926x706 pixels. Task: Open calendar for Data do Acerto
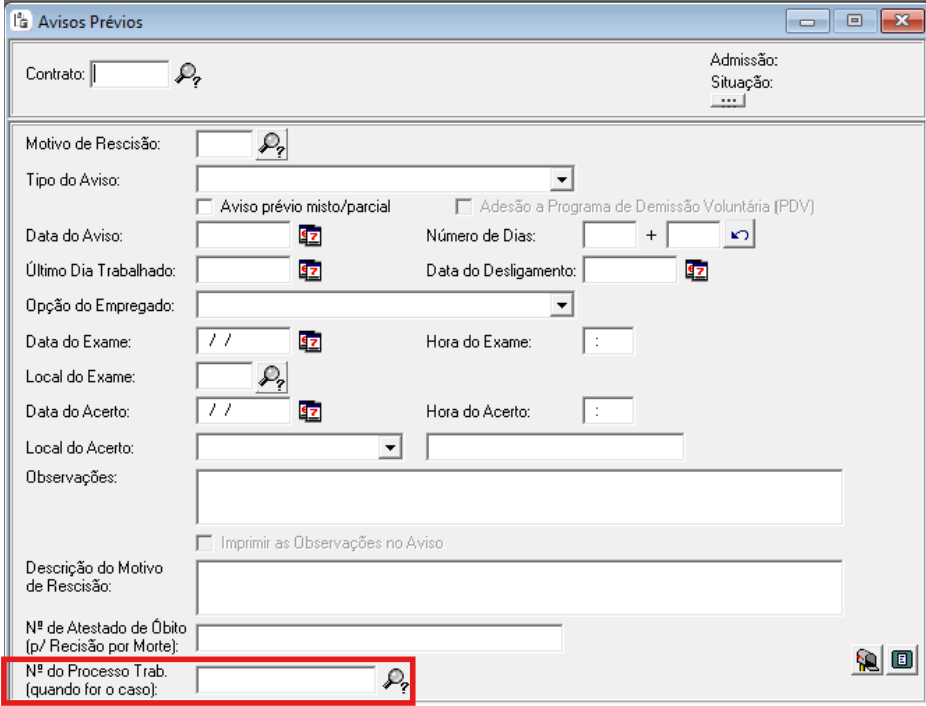pyautogui.click(x=310, y=411)
